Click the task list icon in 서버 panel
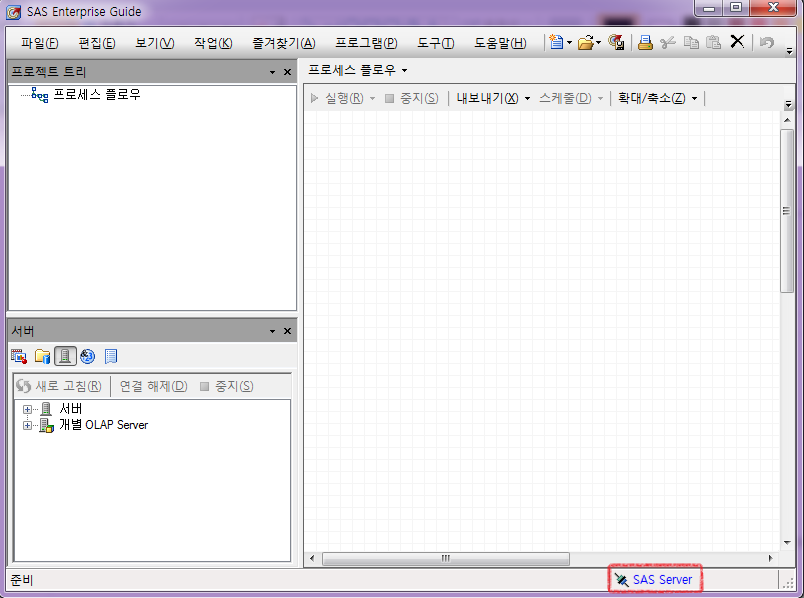 [19, 356]
